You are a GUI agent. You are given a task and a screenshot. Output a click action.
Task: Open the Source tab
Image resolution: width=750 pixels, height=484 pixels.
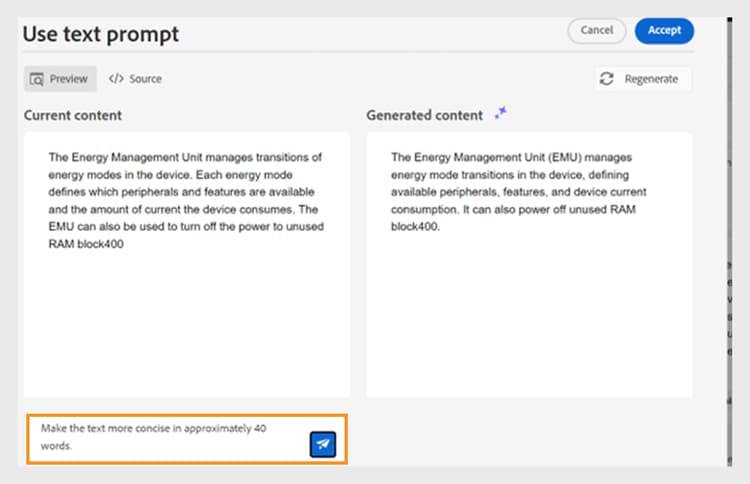pos(135,79)
